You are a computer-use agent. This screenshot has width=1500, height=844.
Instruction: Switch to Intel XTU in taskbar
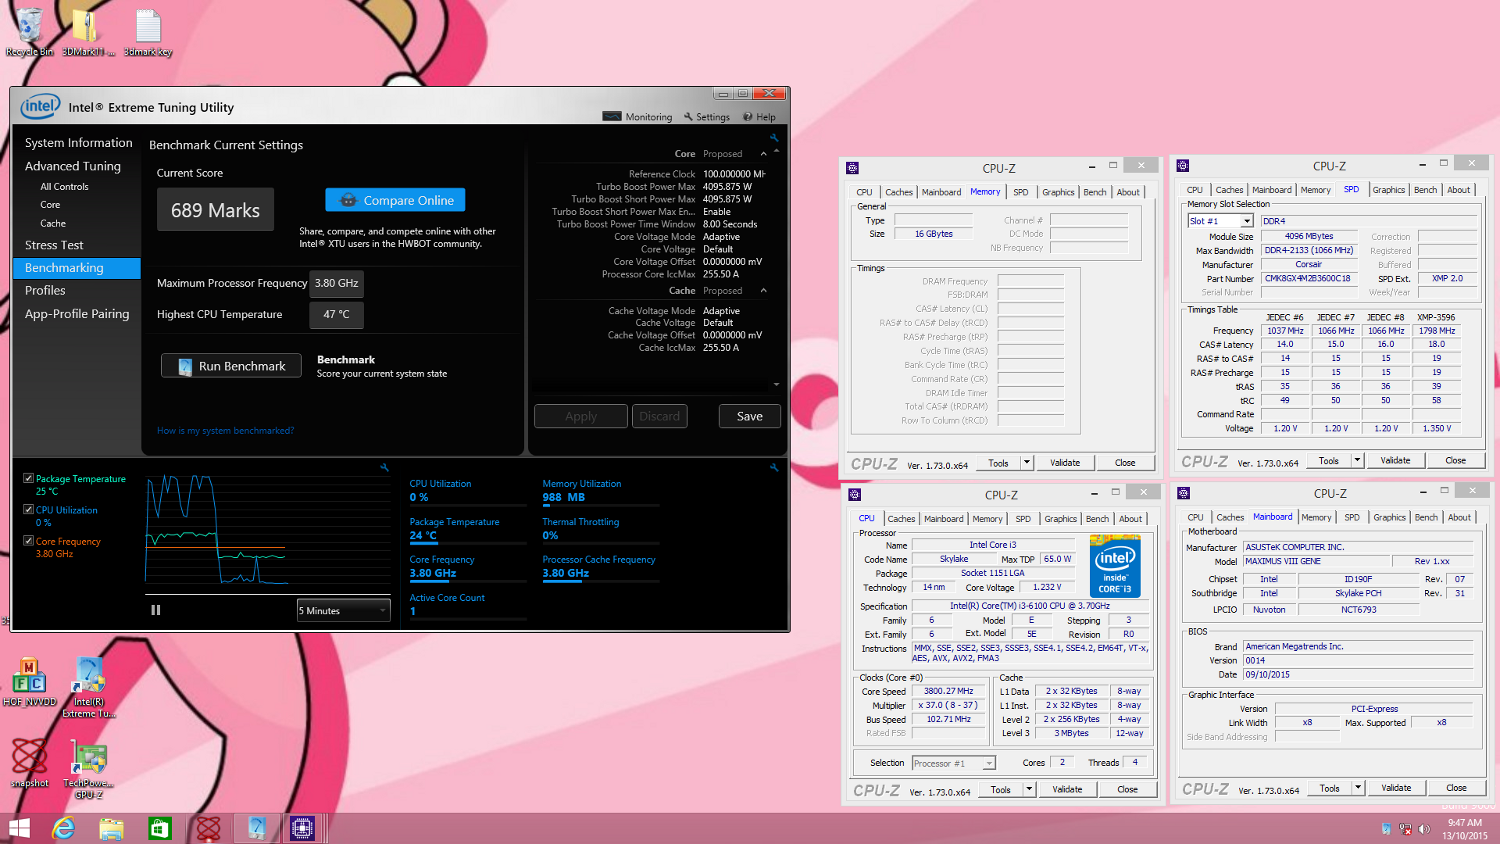pos(256,828)
